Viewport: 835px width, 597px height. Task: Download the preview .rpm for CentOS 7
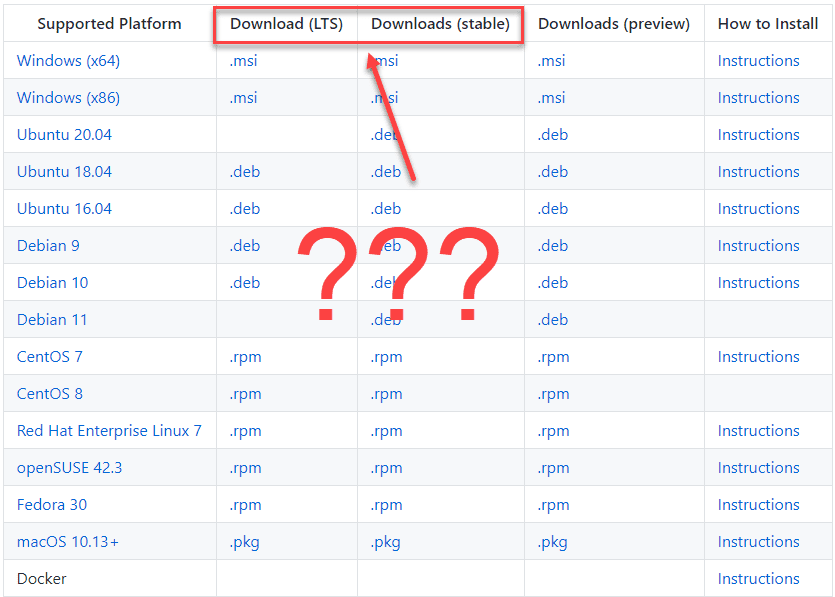(553, 357)
